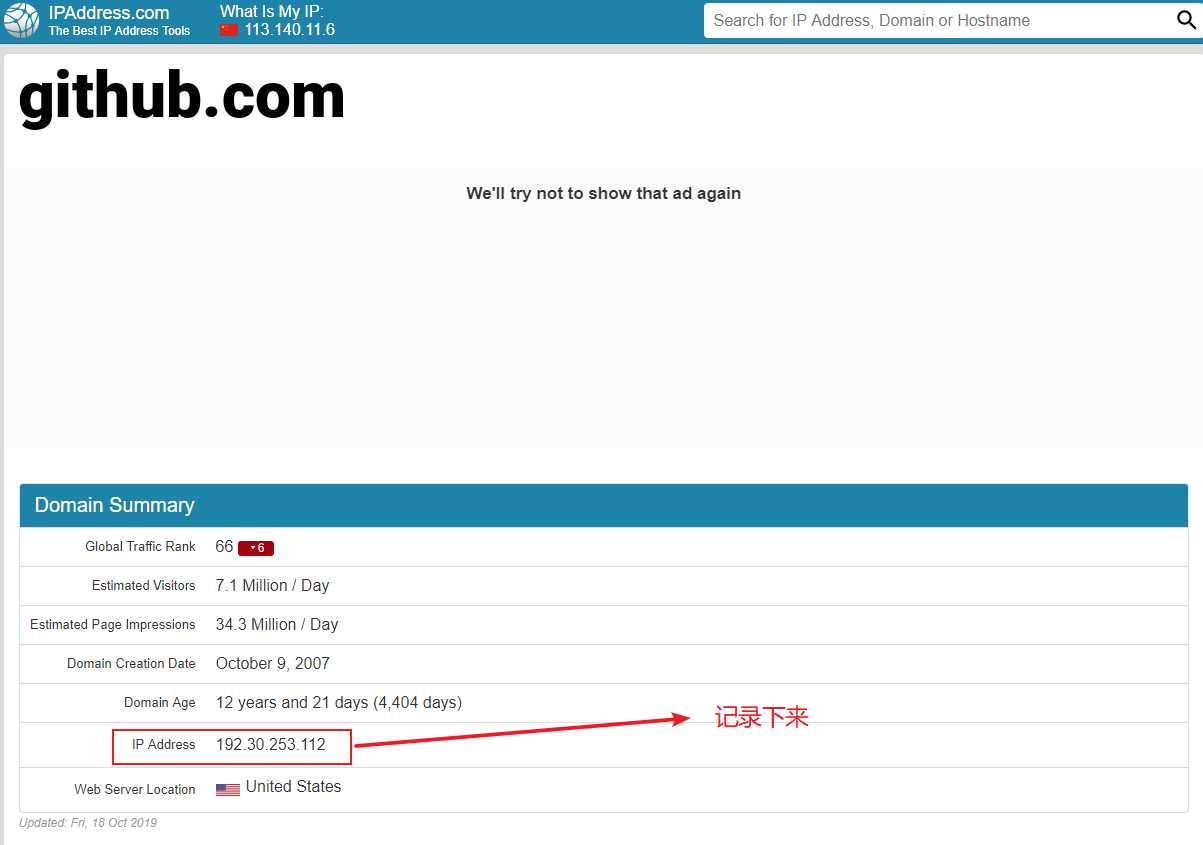Select the 192.30.253.112 IP value
The height and width of the screenshot is (845, 1203).
[271, 745]
